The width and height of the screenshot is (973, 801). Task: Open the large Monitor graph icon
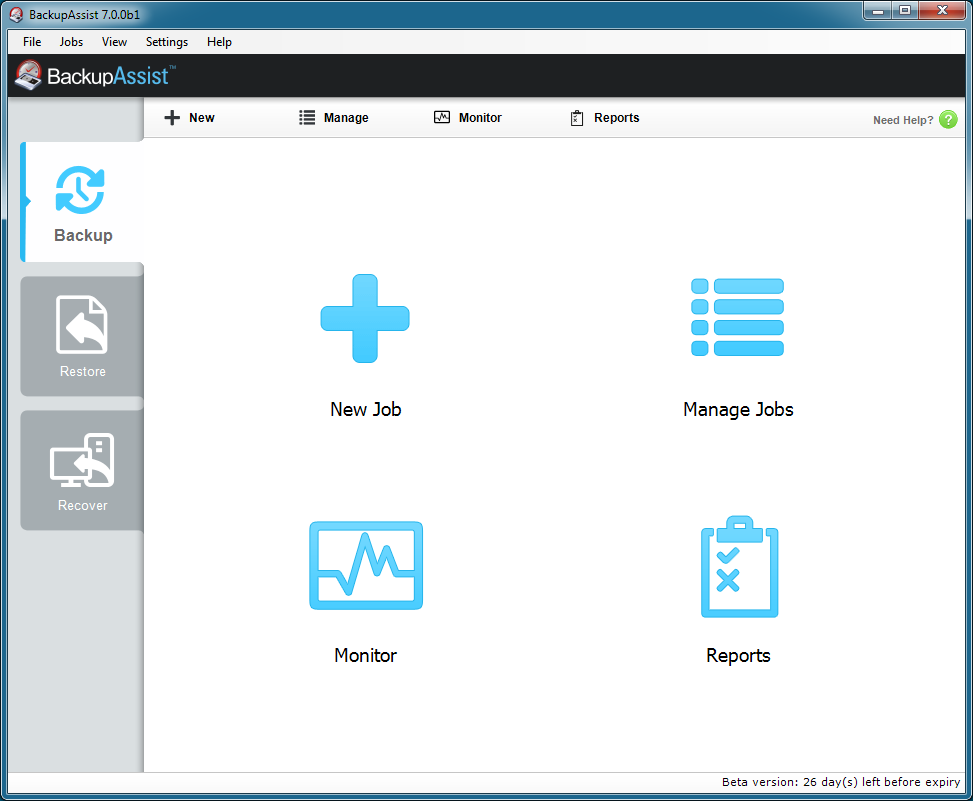click(x=366, y=565)
